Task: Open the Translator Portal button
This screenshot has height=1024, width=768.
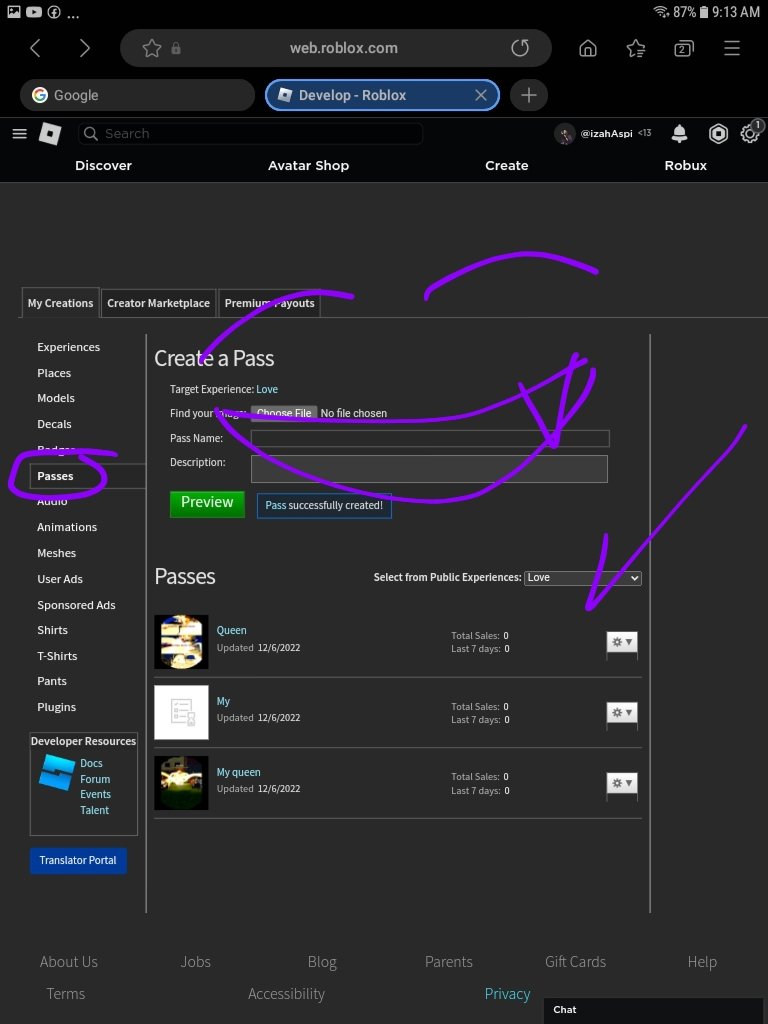Action: coord(78,861)
